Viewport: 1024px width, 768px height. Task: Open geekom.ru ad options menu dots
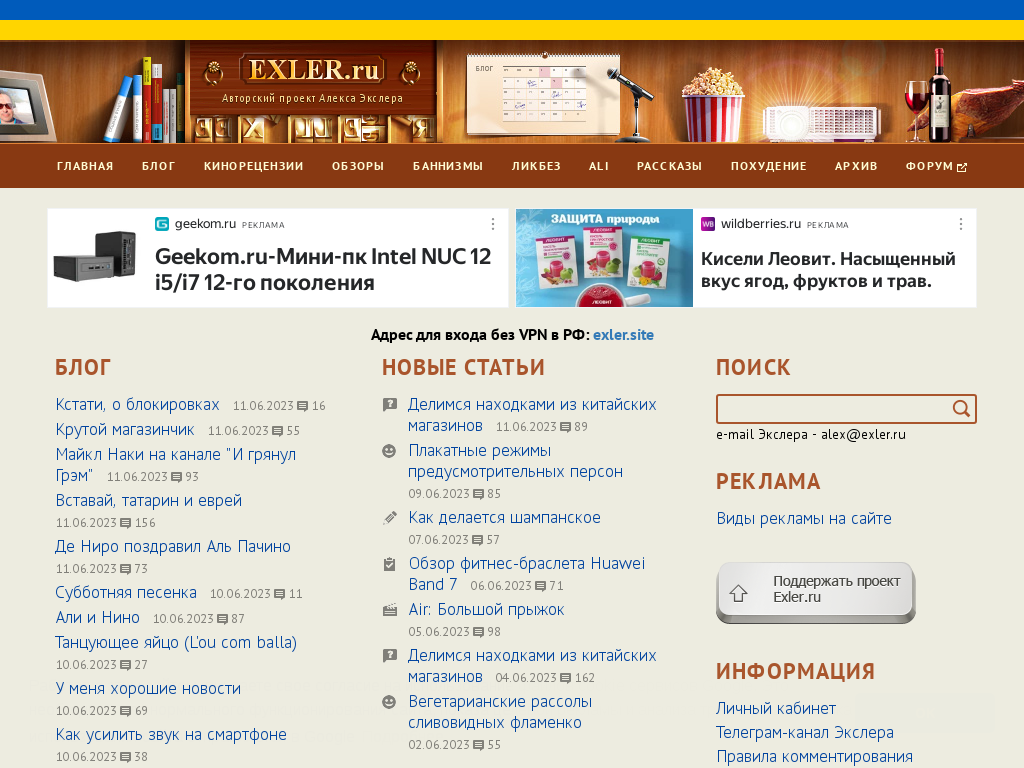pyautogui.click(x=493, y=224)
